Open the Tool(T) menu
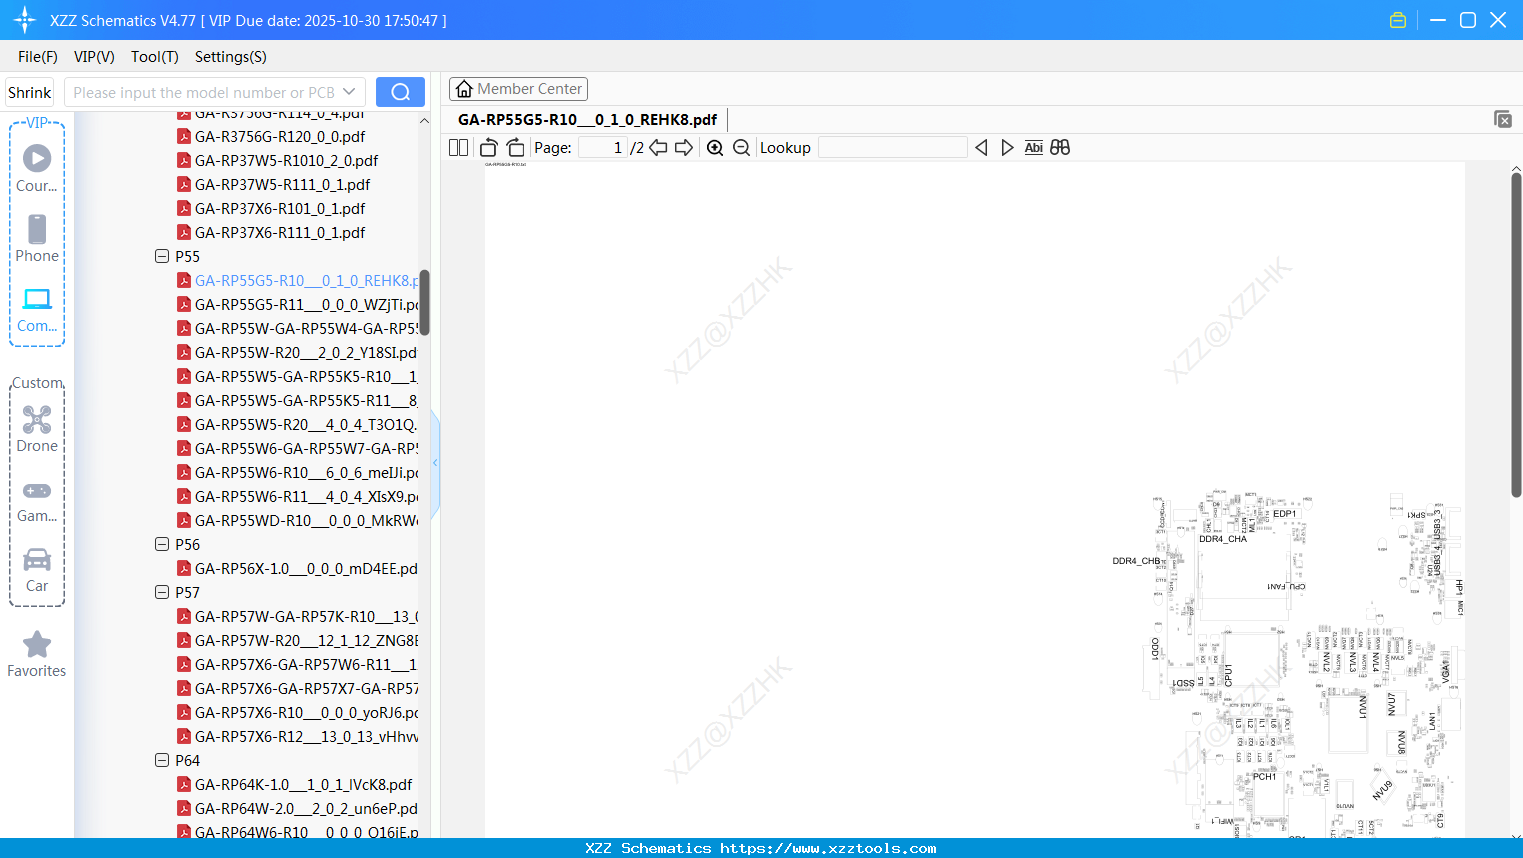 [155, 57]
